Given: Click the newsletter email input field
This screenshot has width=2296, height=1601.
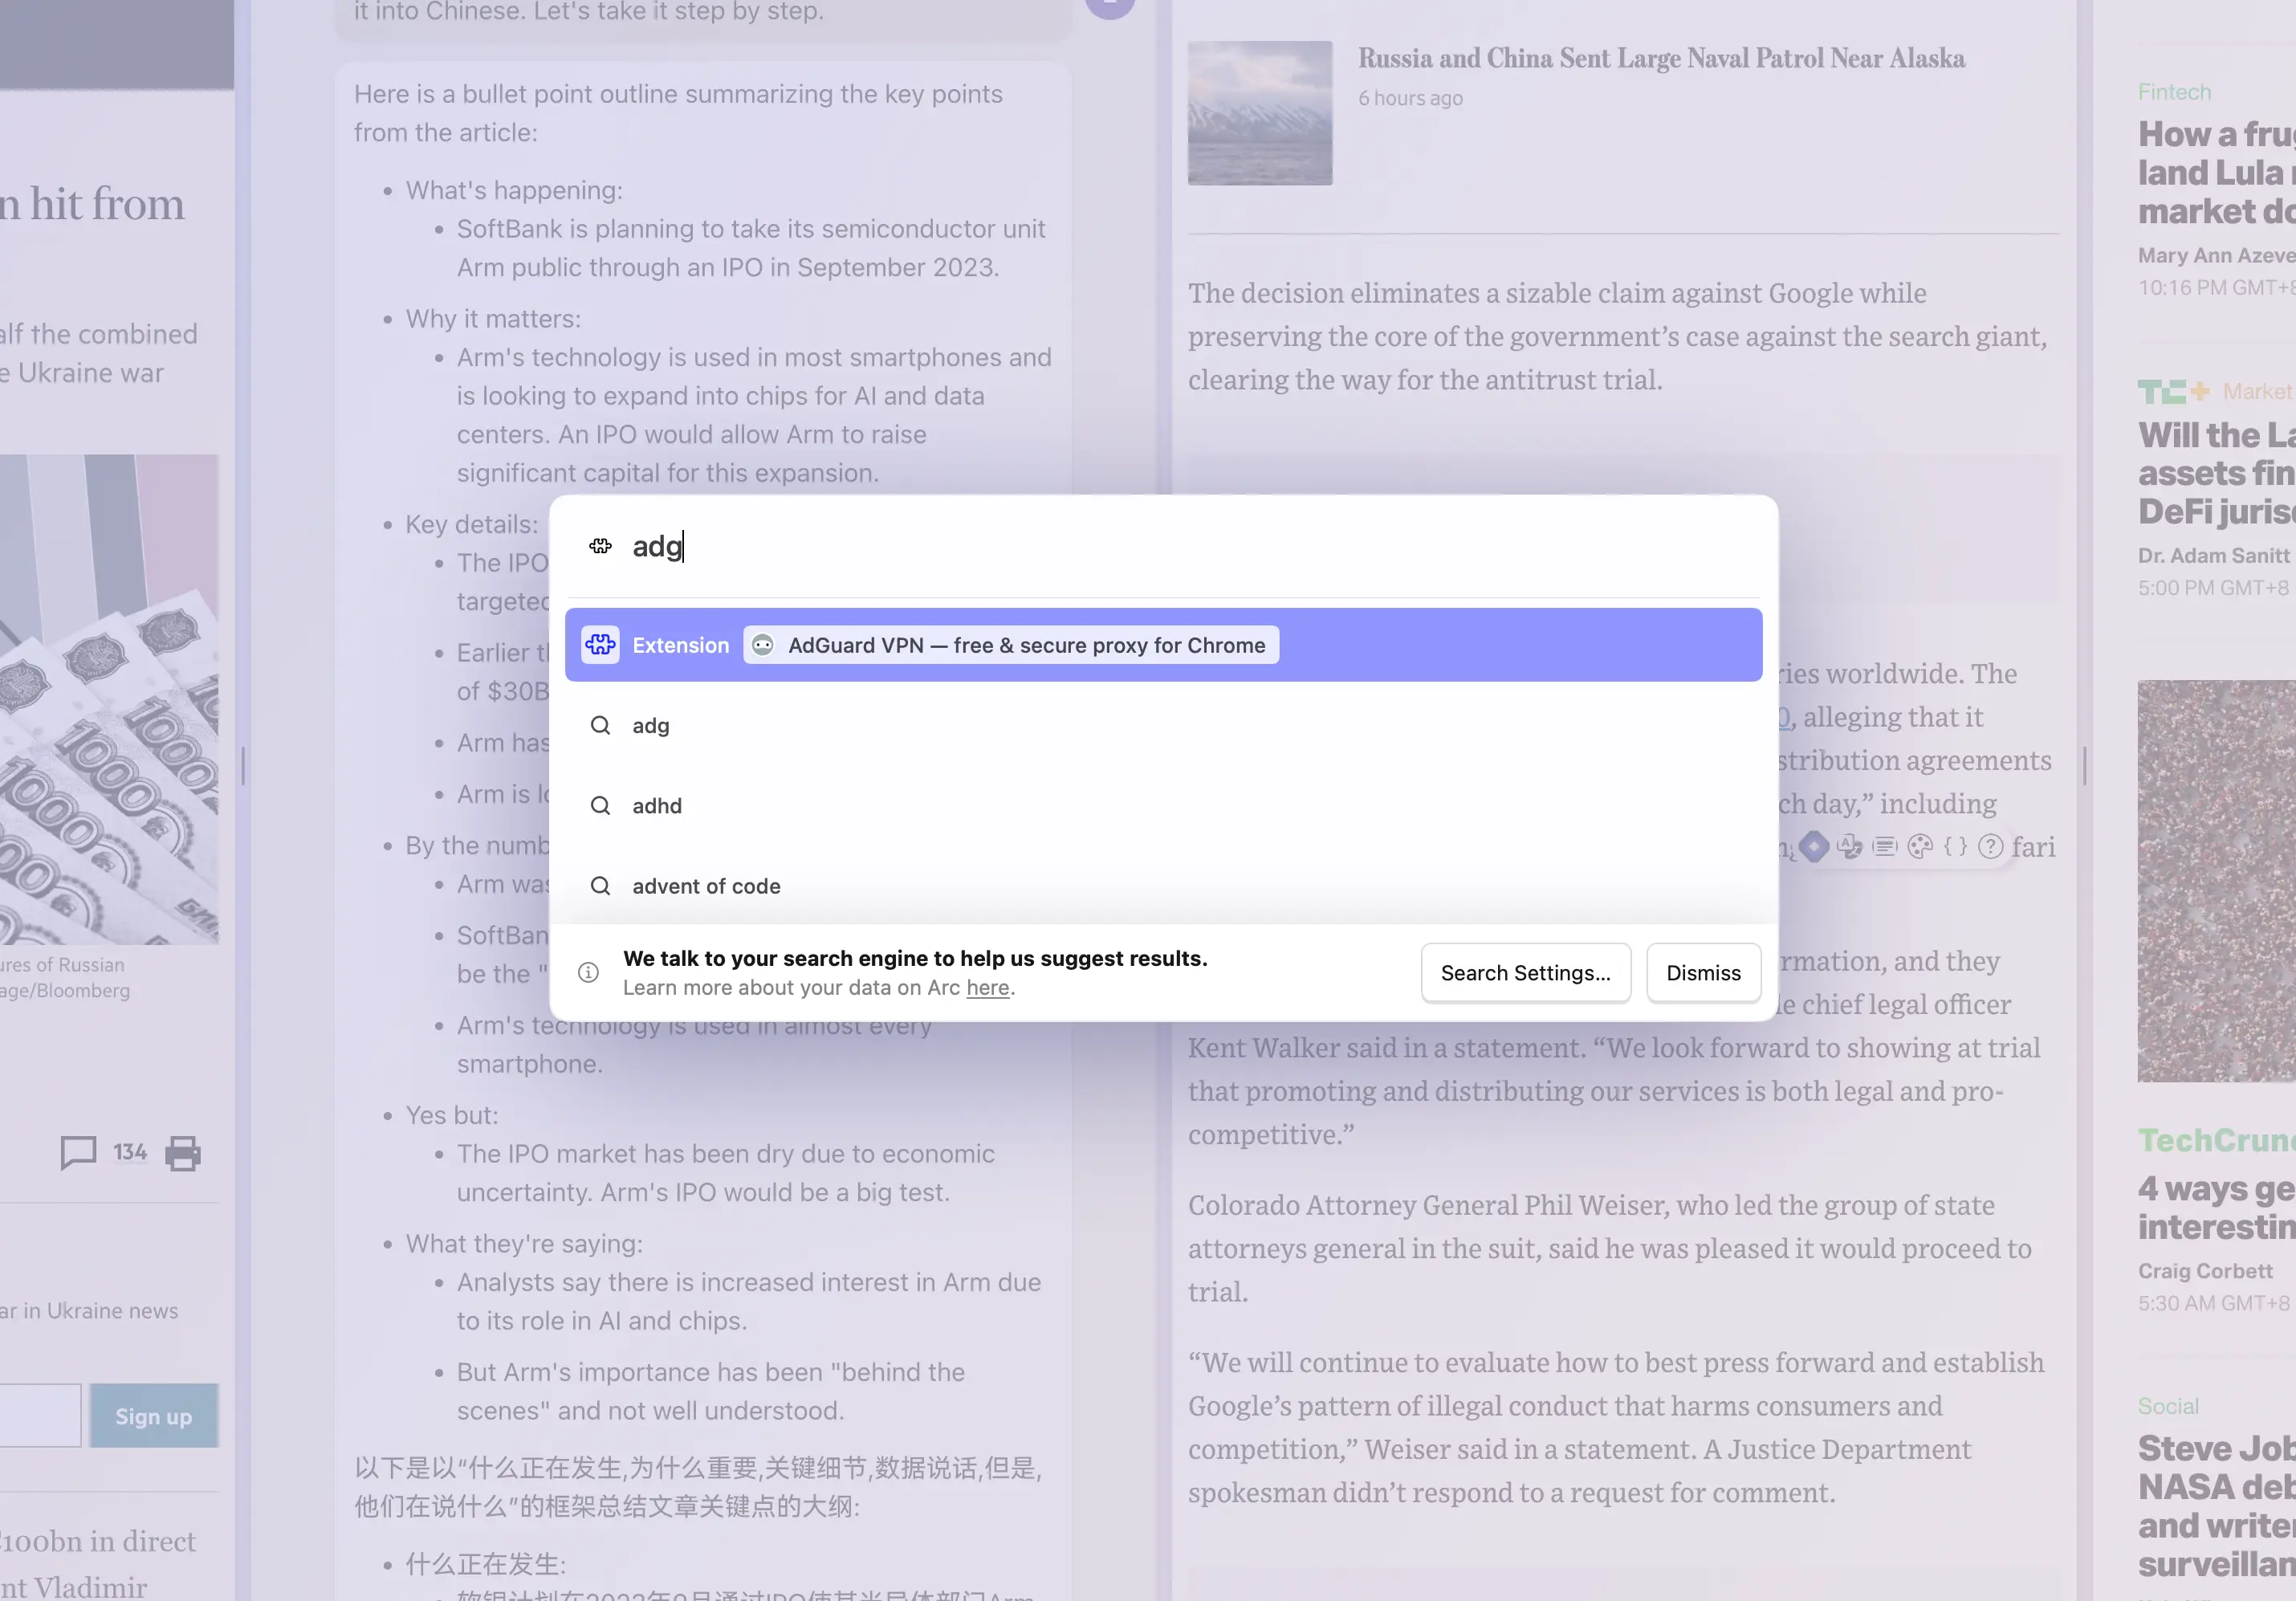Looking at the screenshot, I should (x=40, y=1416).
